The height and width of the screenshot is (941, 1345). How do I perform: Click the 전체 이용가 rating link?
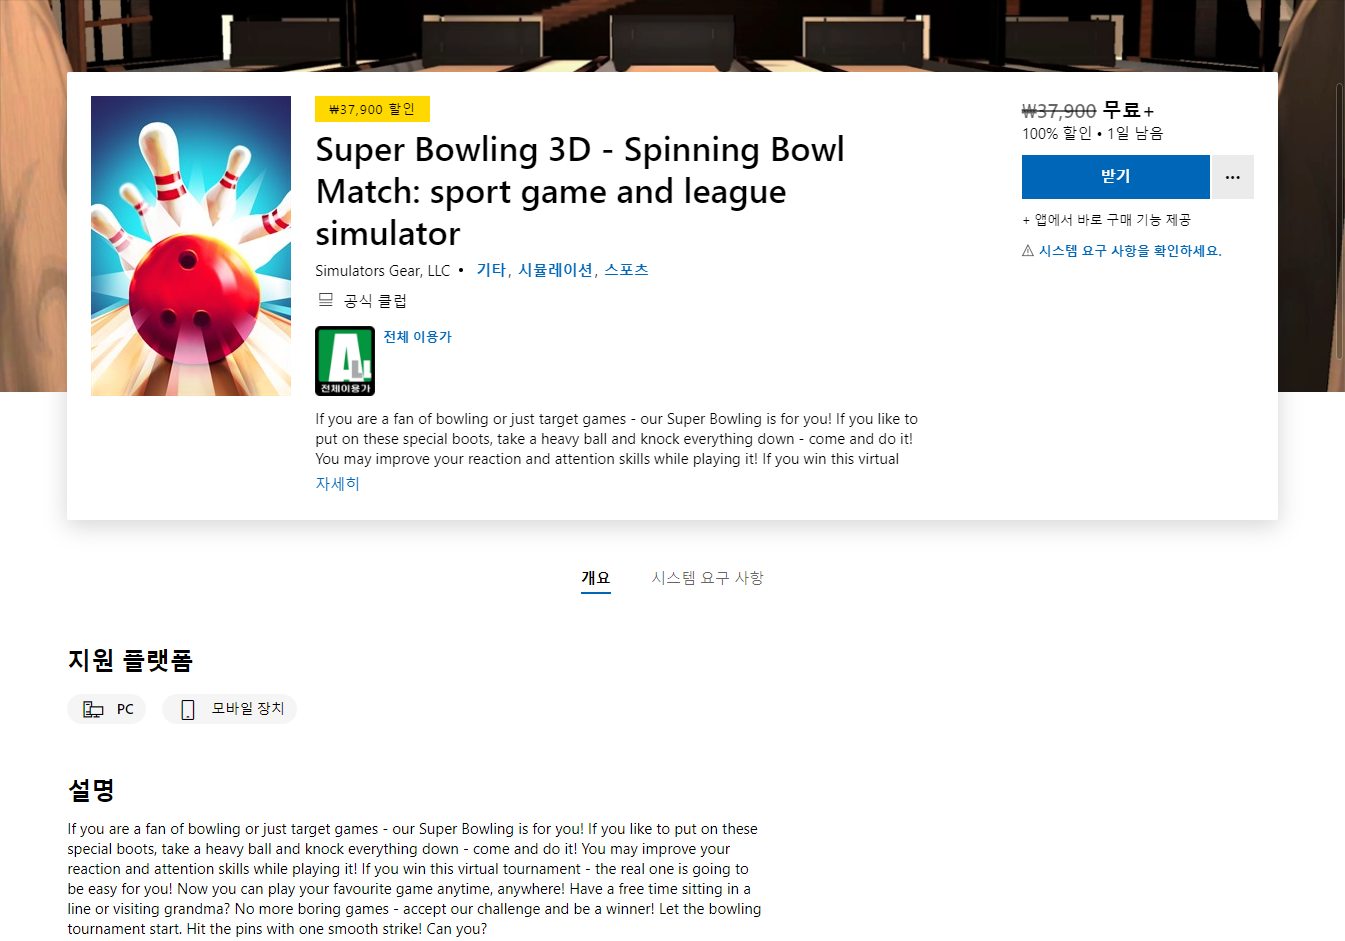(x=418, y=337)
